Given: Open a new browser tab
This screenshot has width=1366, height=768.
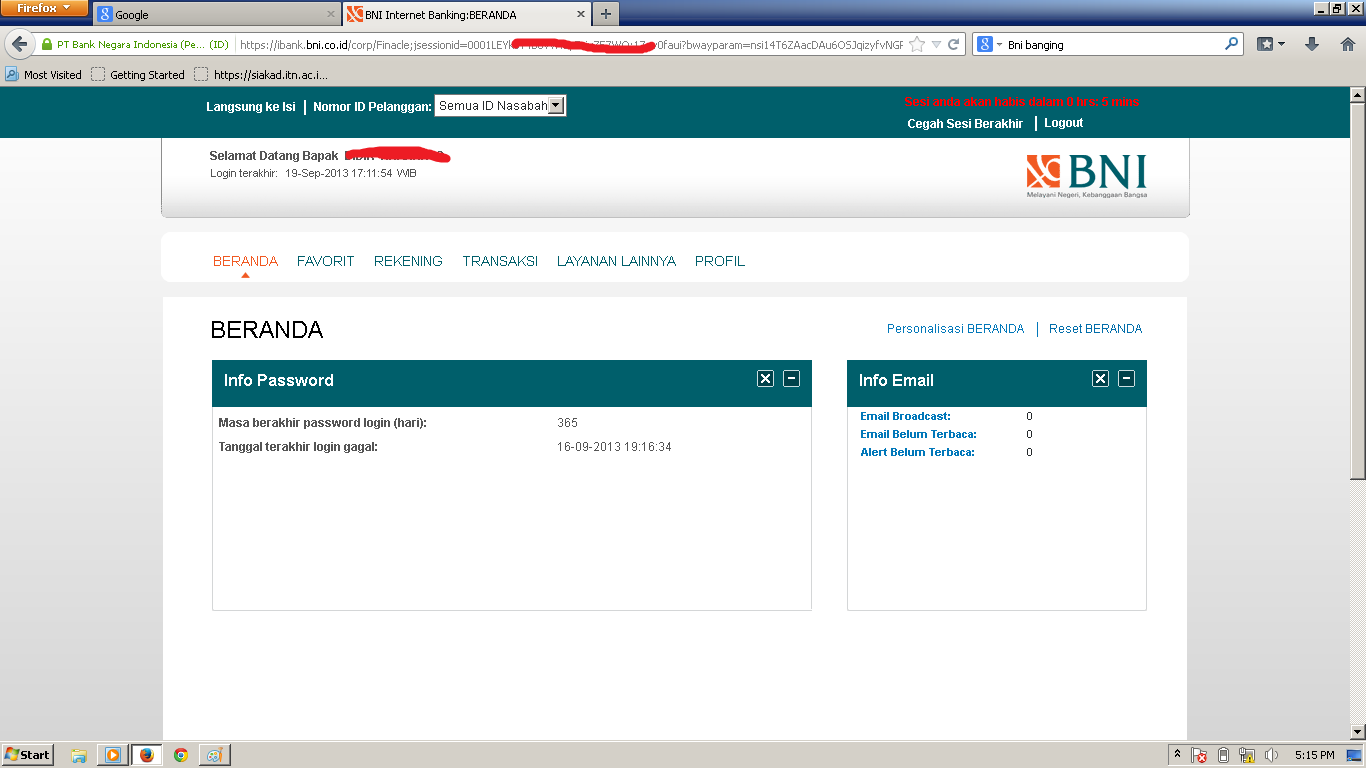Looking at the screenshot, I should pyautogui.click(x=606, y=15).
